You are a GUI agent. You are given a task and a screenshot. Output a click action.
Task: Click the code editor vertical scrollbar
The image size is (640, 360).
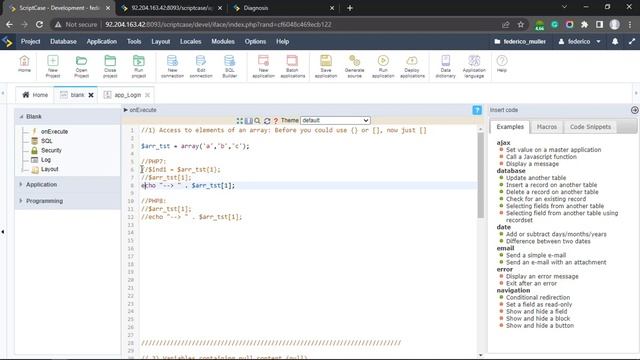(480, 176)
